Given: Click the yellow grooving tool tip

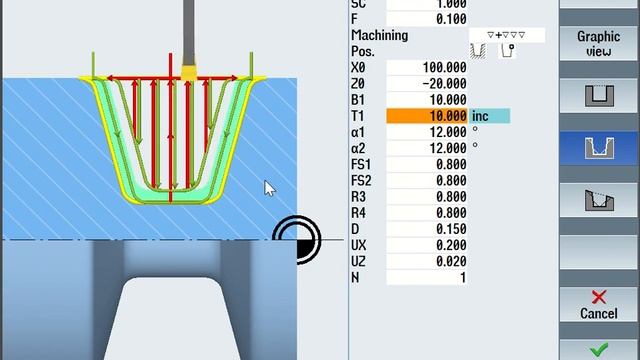Looking at the screenshot, I should (189, 73).
